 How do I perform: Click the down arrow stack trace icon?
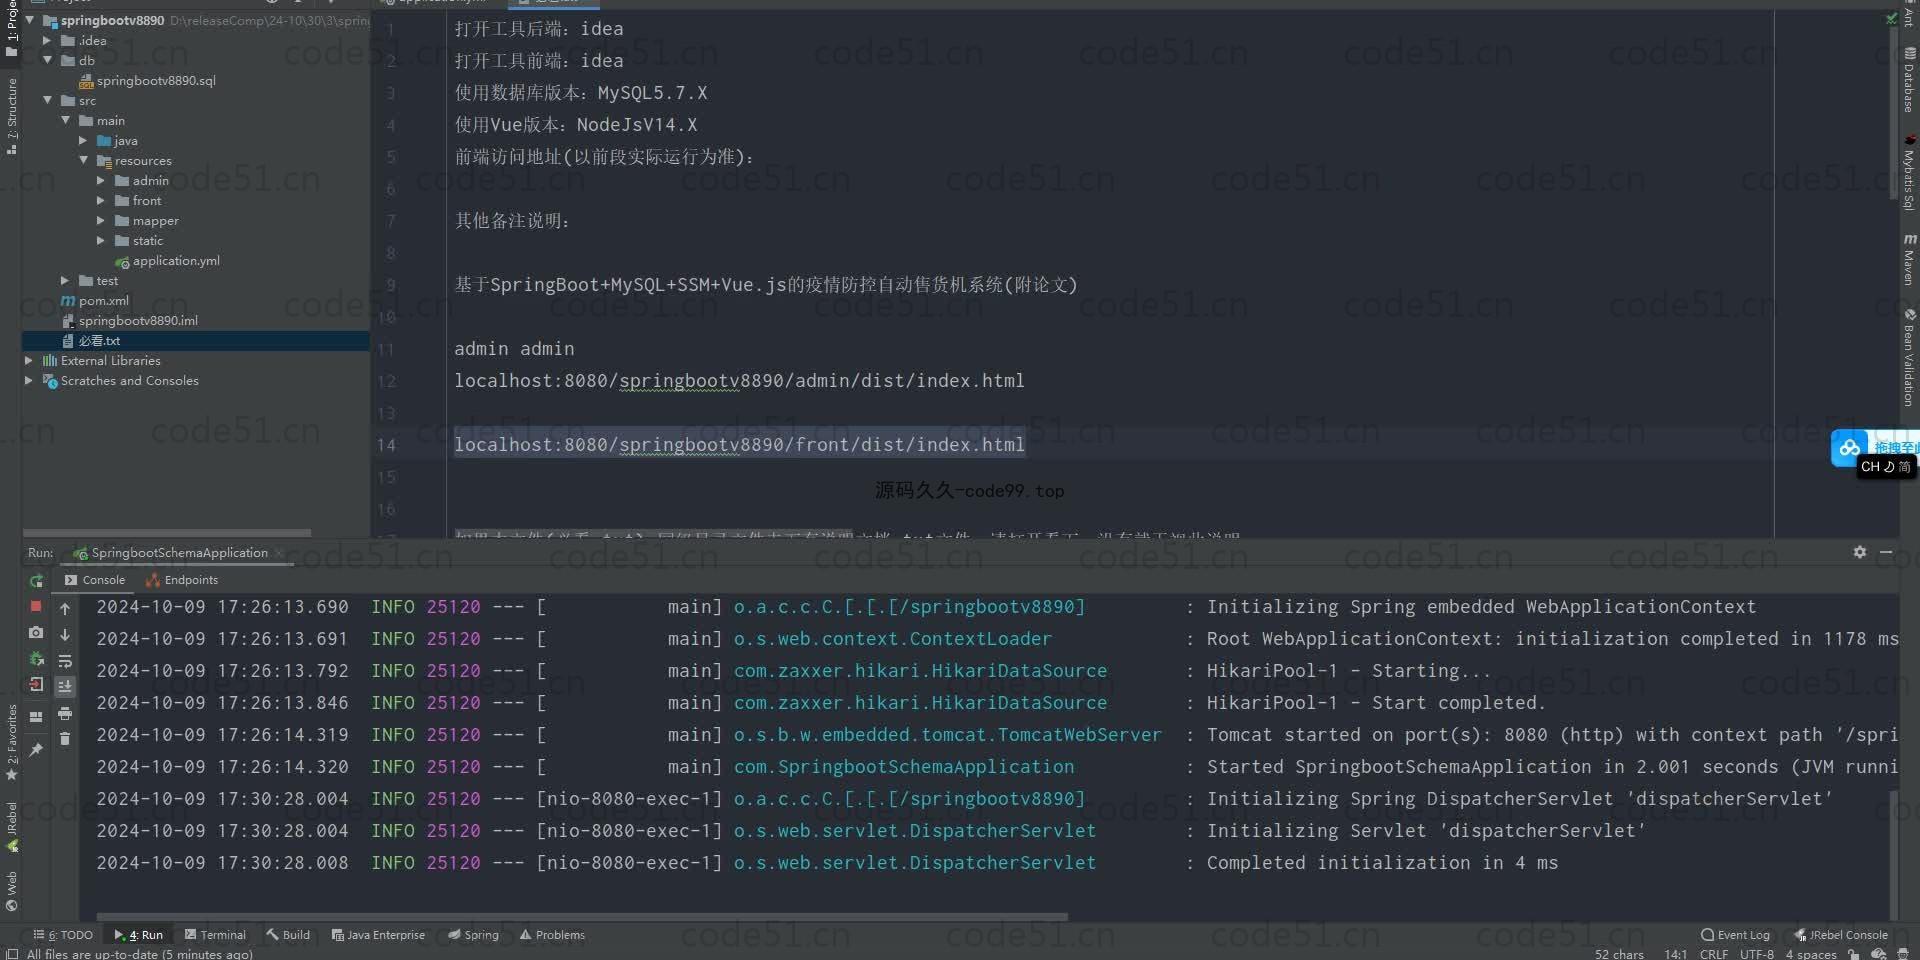65,634
